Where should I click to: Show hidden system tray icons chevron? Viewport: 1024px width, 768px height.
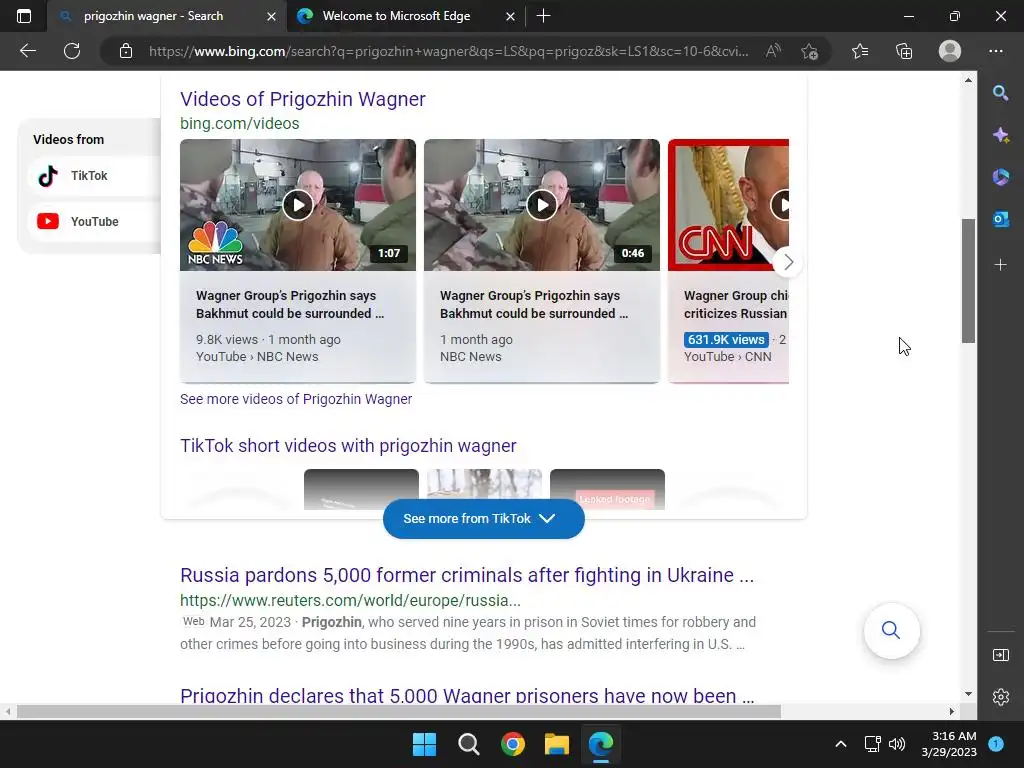[x=841, y=744]
